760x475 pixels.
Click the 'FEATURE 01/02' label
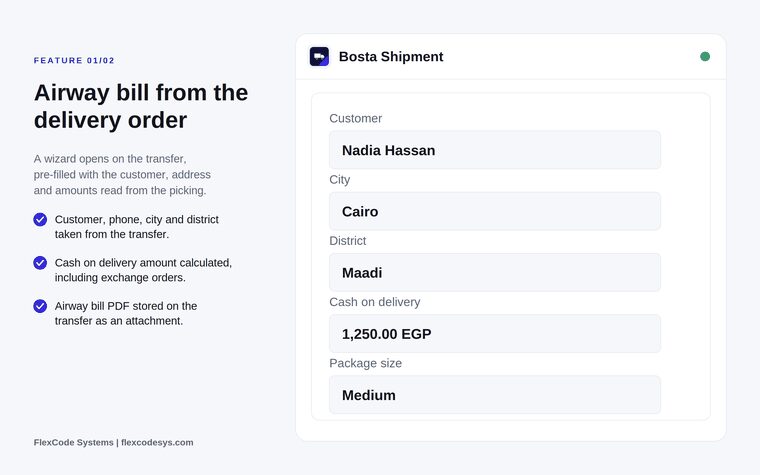(x=74, y=61)
